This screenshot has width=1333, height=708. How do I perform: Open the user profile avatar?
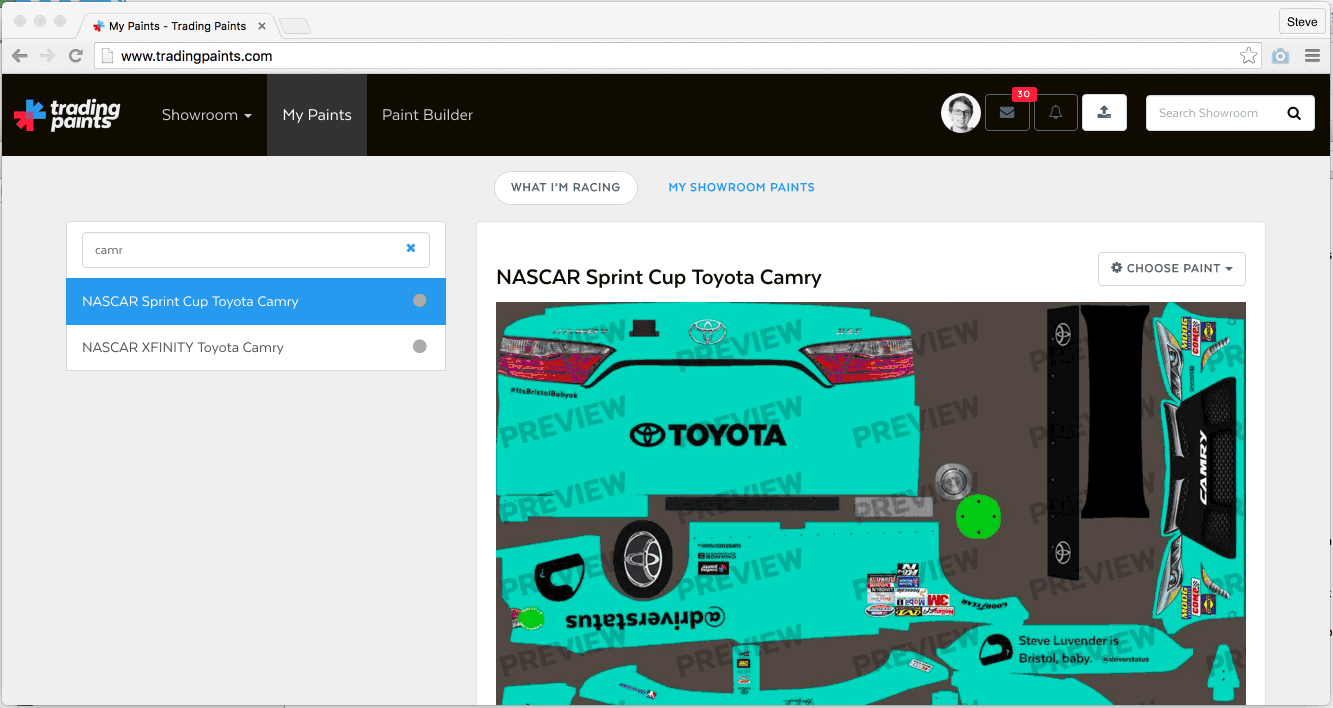(x=960, y=113)
